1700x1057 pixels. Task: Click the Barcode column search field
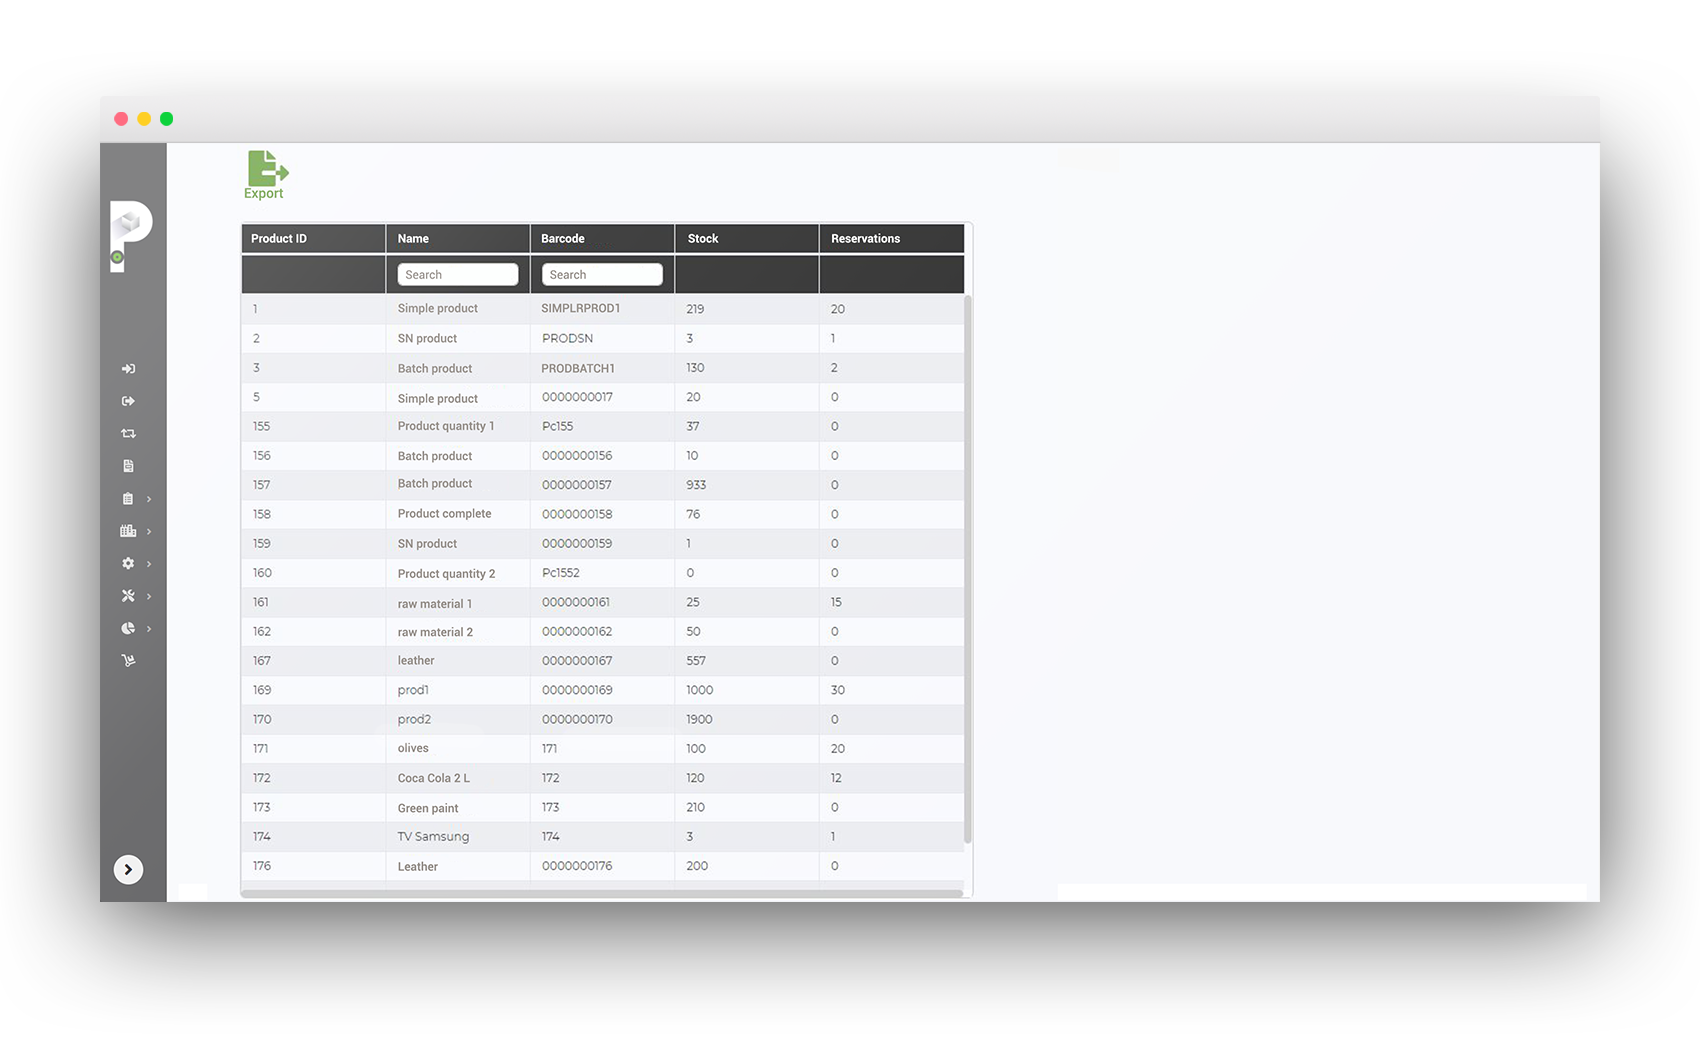click(602, 274)
